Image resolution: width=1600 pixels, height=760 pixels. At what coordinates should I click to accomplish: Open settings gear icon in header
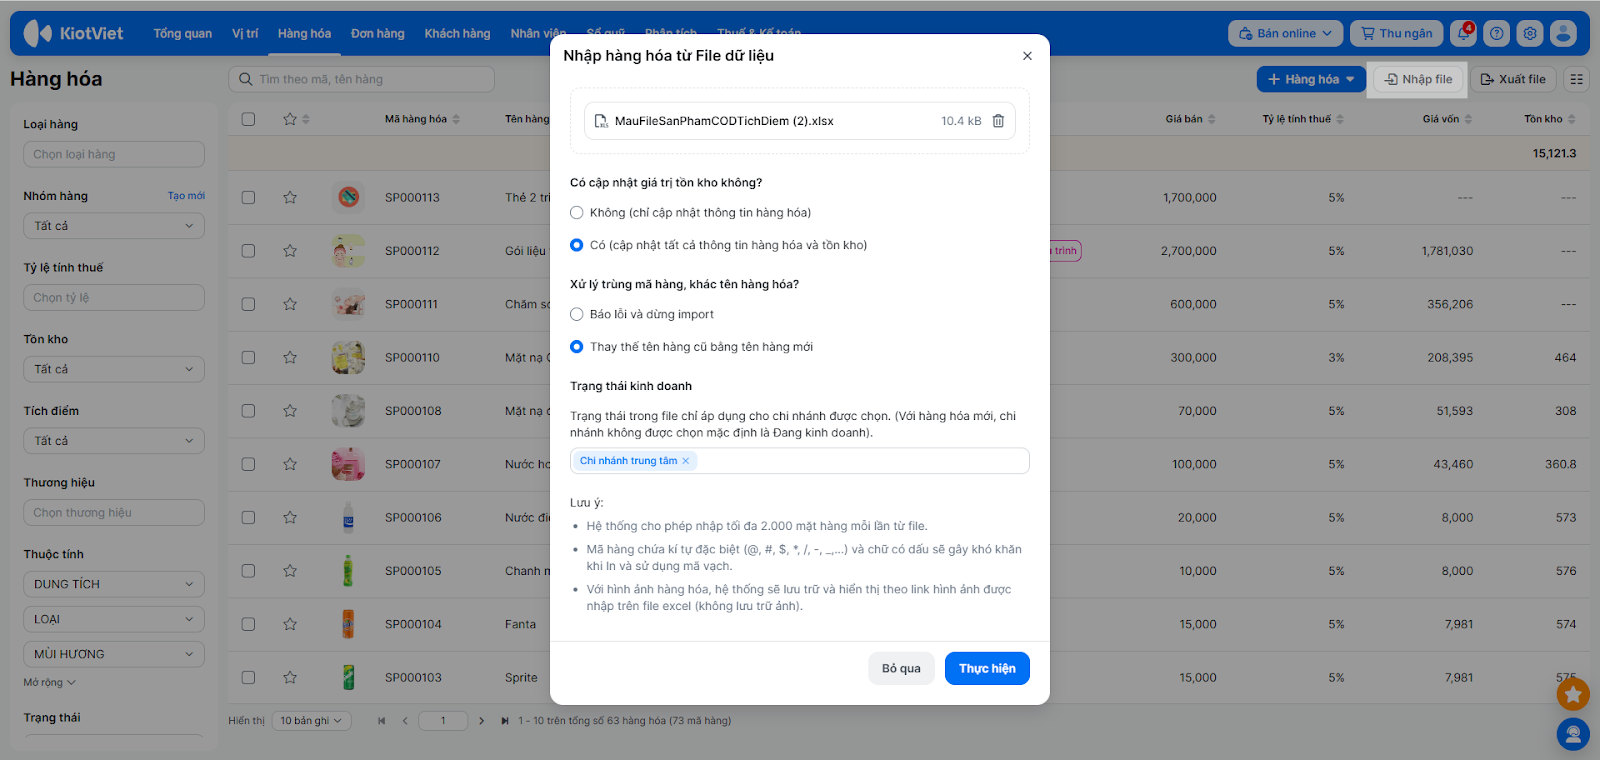pos(1530,34)
